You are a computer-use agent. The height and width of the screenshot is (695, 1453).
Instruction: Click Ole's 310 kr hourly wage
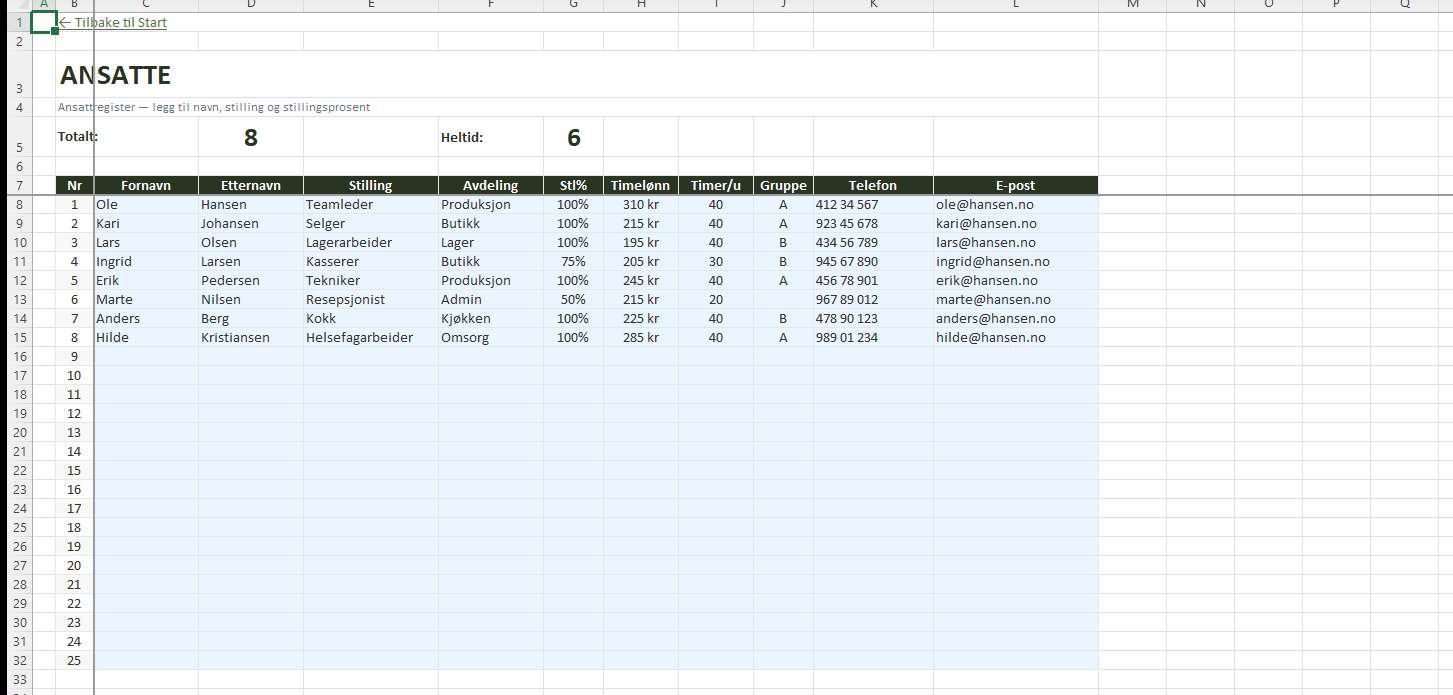coord(640,204)
